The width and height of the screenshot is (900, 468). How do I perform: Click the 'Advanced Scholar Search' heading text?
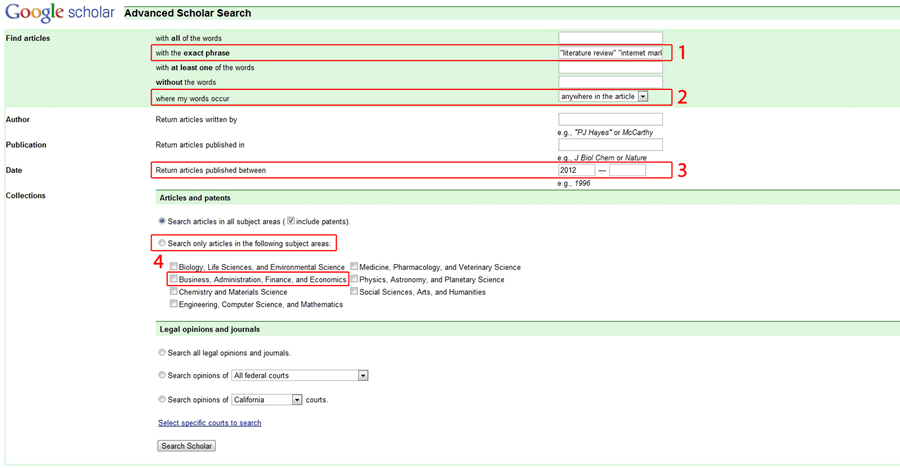188,13
